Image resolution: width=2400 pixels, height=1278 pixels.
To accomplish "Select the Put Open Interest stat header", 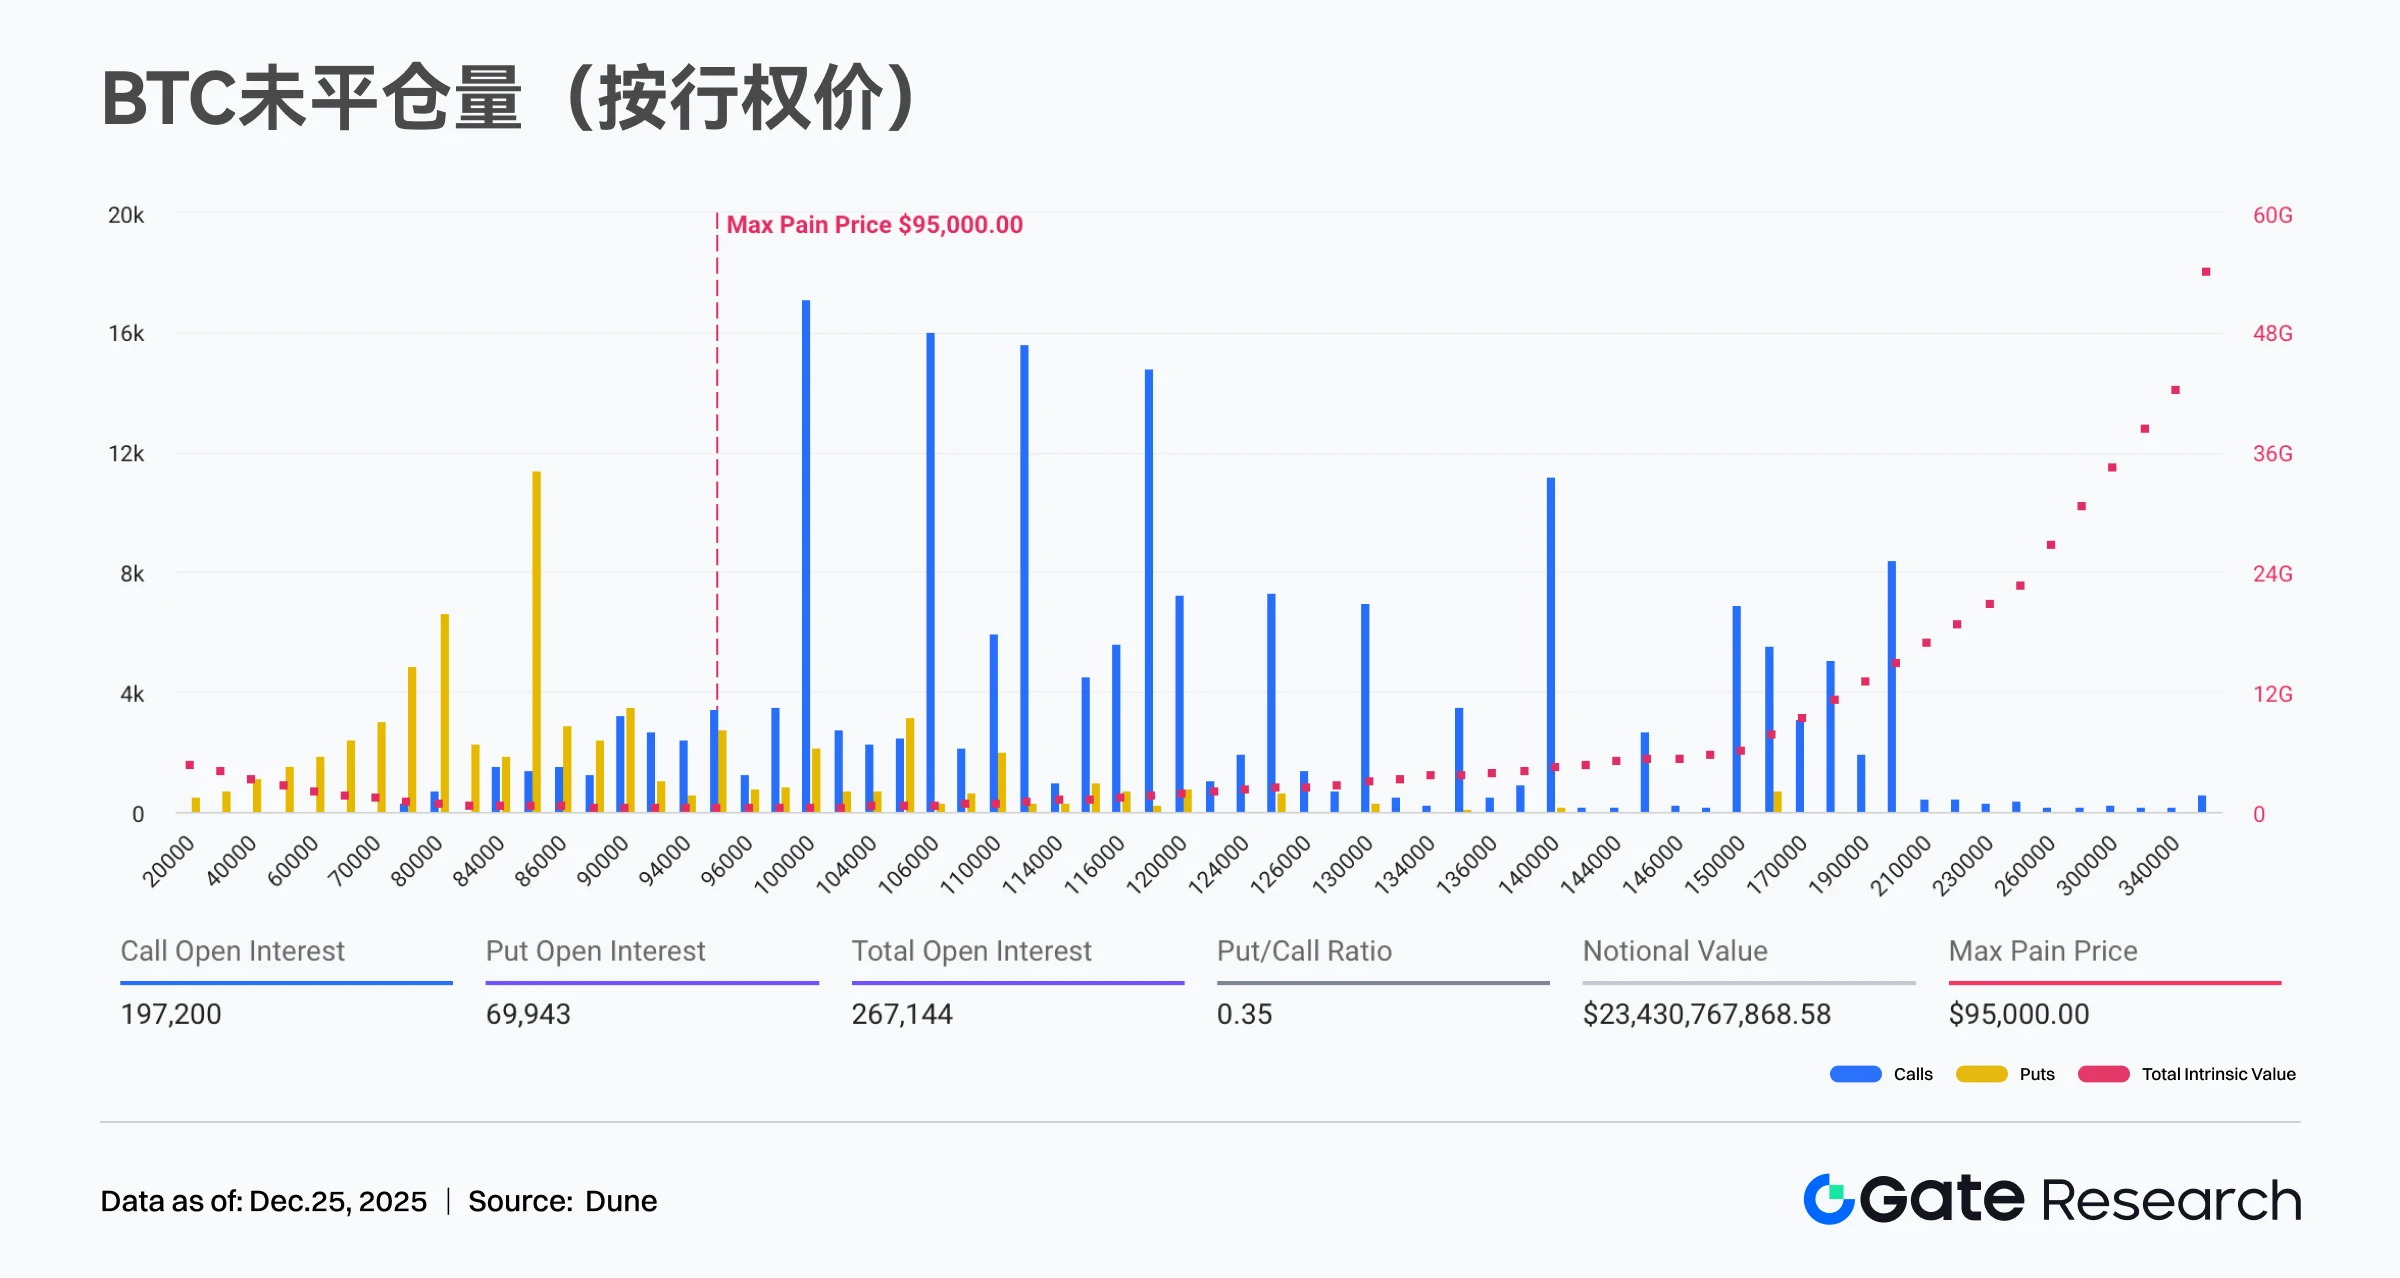I will 595,951.
